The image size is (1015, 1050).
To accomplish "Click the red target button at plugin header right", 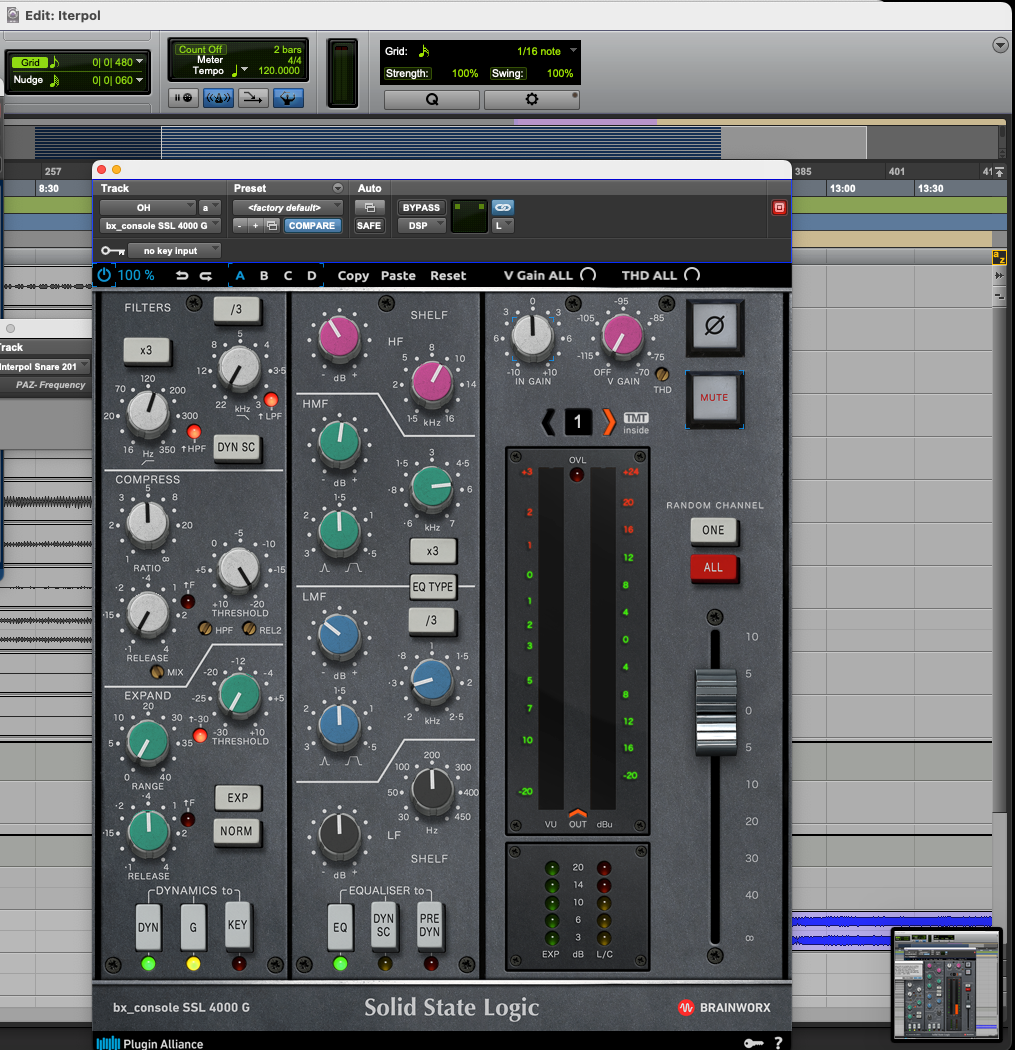I will tap(779, 208).
